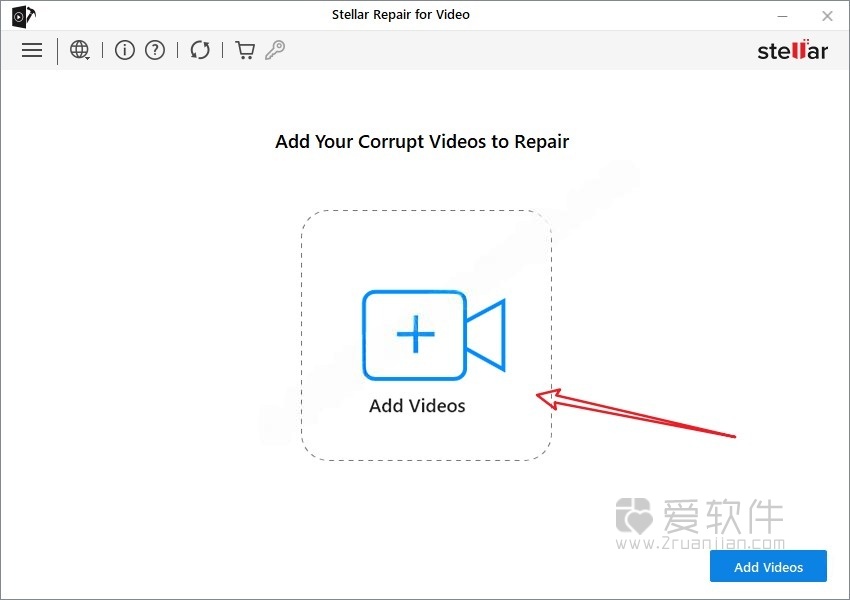Click the app icon in title bar

tap(23, 16)
